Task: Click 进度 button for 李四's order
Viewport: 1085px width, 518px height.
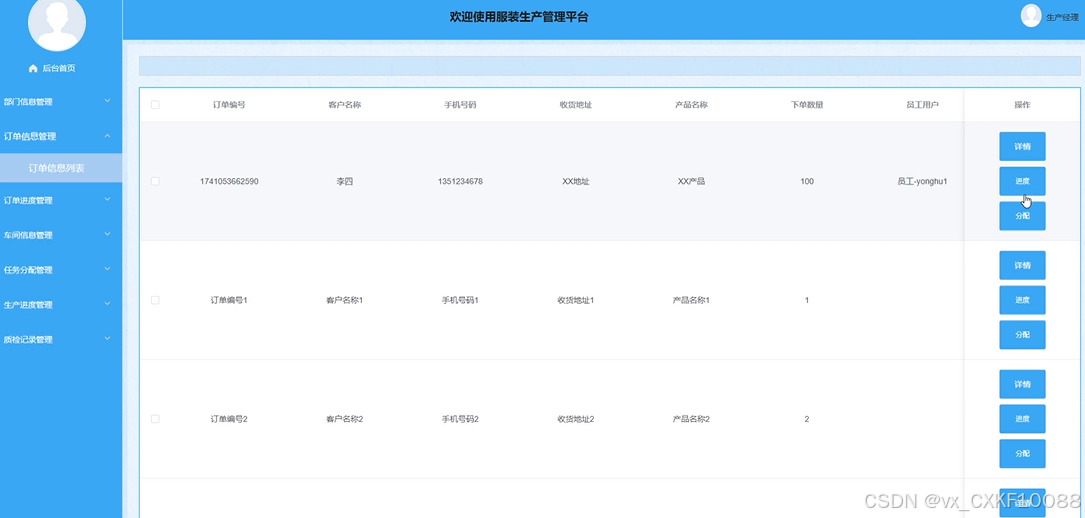Action: (x=1022, y=181)
